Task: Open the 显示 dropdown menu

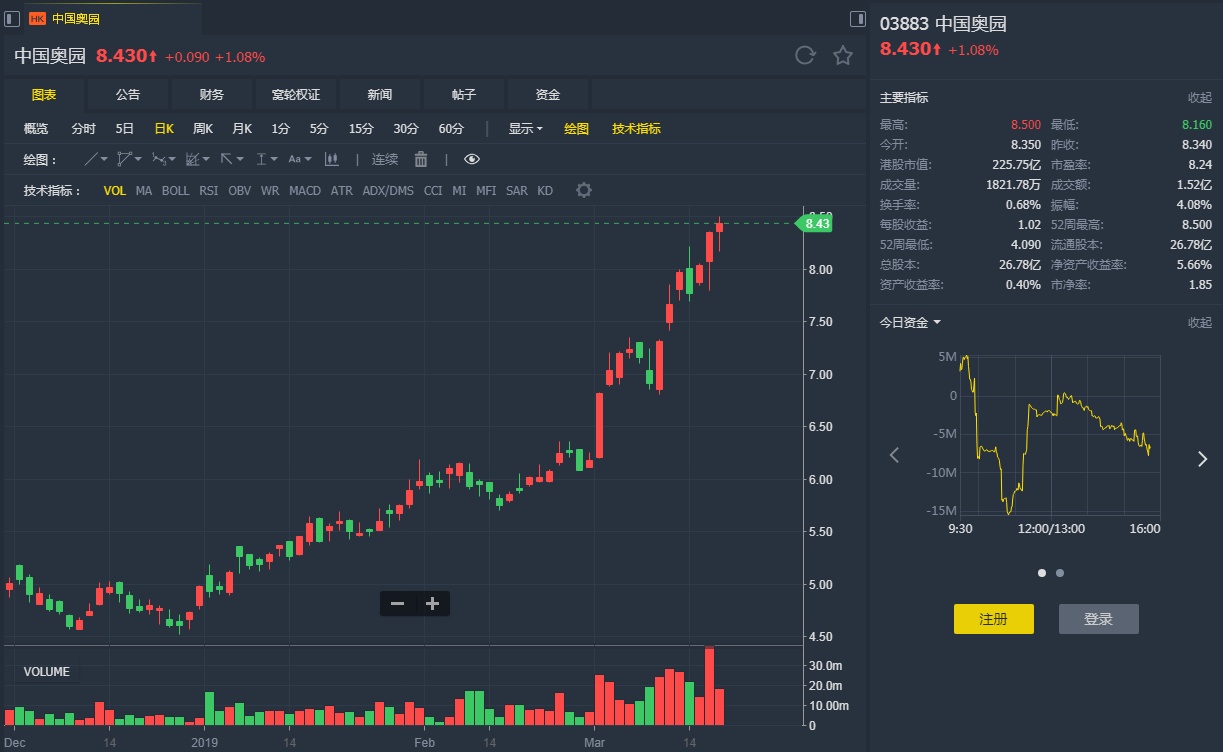Action: (x=525, y=128)
